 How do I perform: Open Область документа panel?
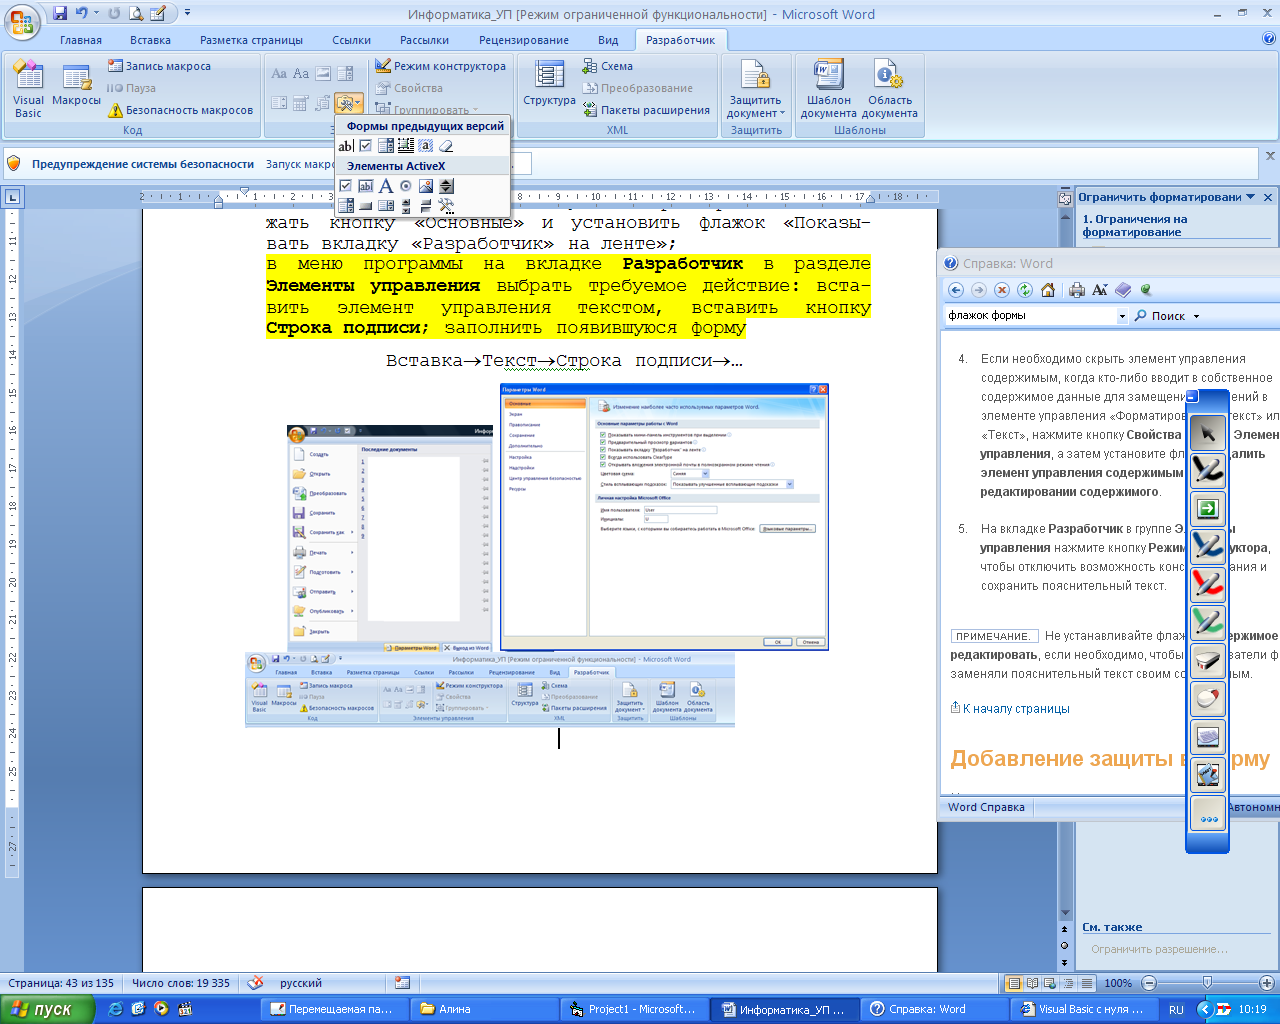coord(889,90)
